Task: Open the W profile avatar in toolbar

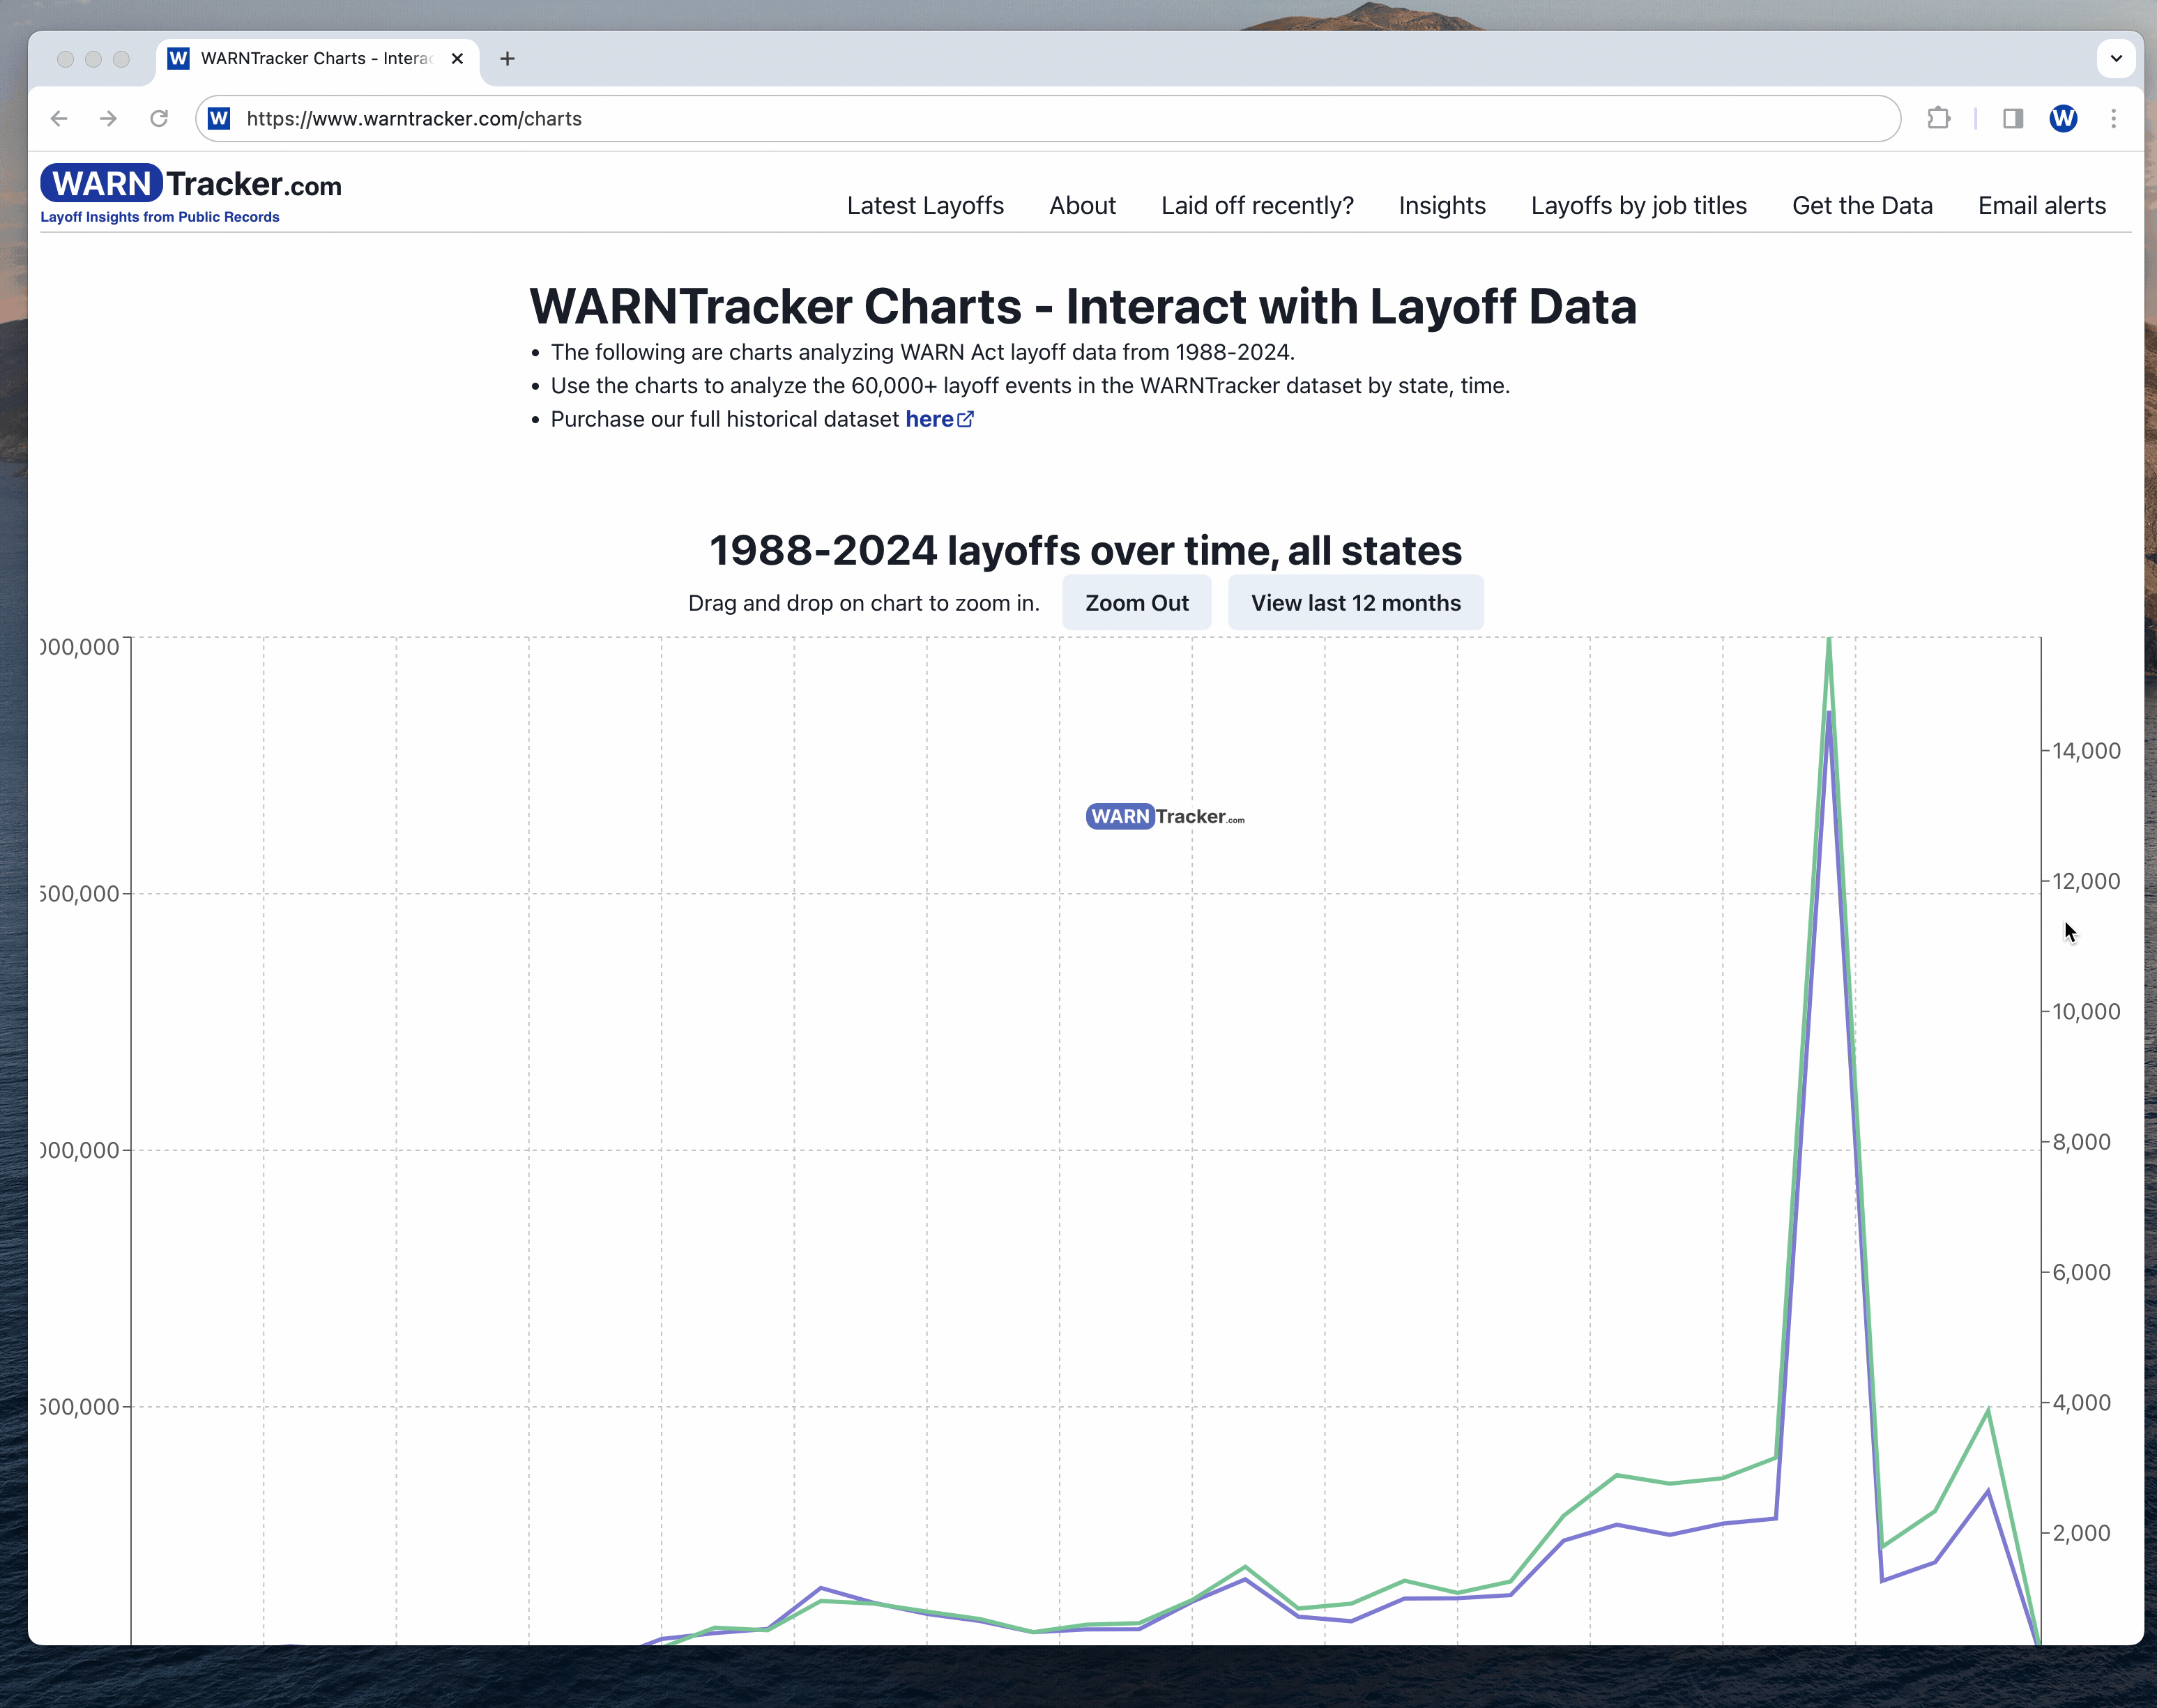Action: click(x=2063, y=119)
